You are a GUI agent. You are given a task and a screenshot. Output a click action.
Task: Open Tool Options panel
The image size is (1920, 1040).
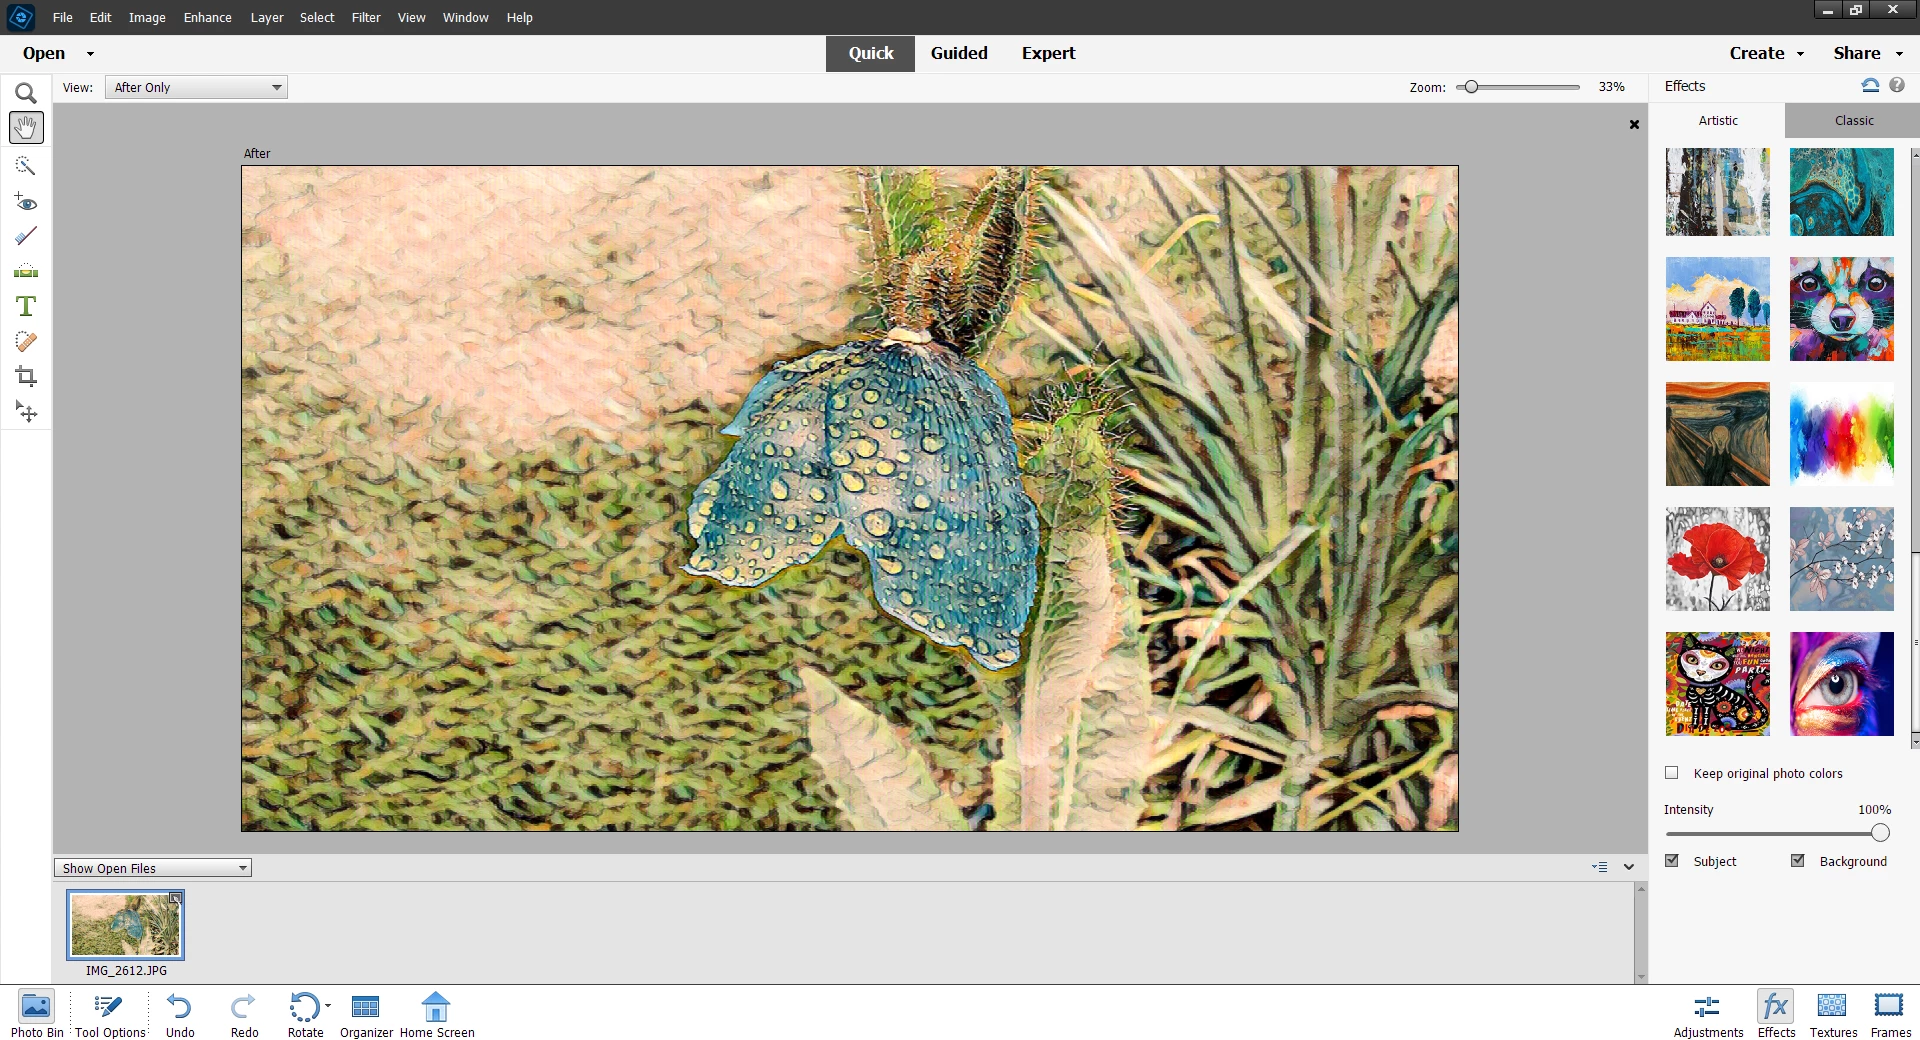pos(110,1014)
